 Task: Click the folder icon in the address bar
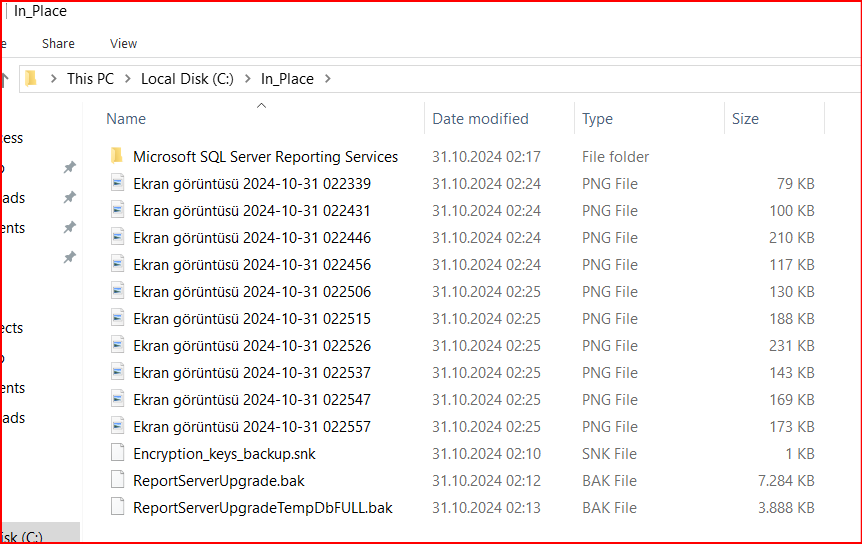click(x=31, y=78)
